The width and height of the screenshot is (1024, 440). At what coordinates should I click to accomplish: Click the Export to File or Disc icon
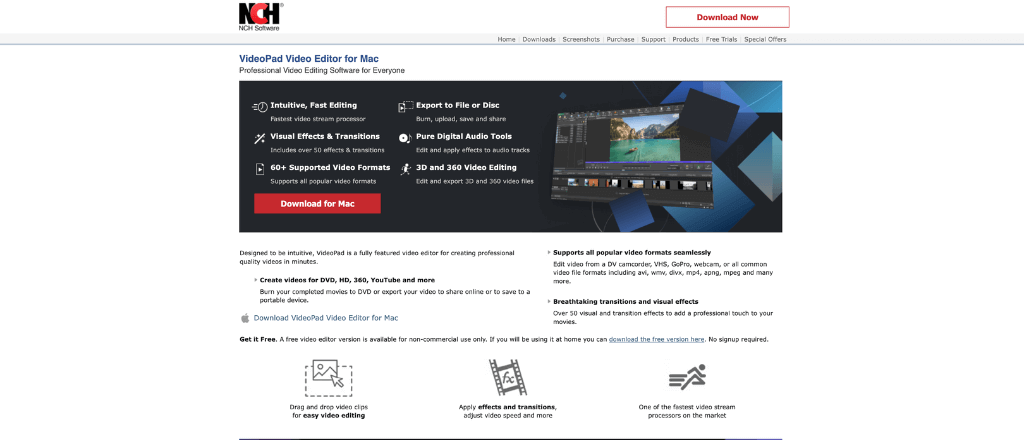tap(406, 106)
